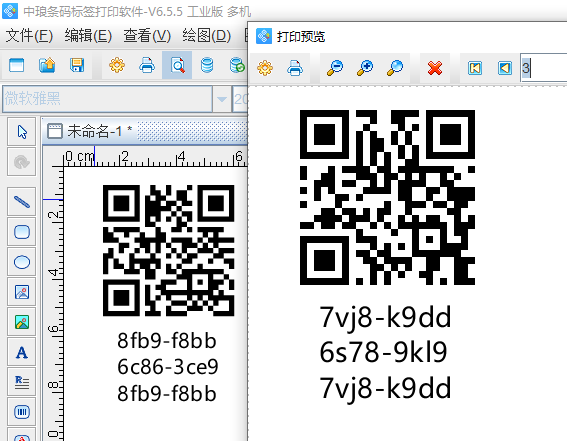Select the line drawing tool
567x441 pixels.
tap(22, 202)
